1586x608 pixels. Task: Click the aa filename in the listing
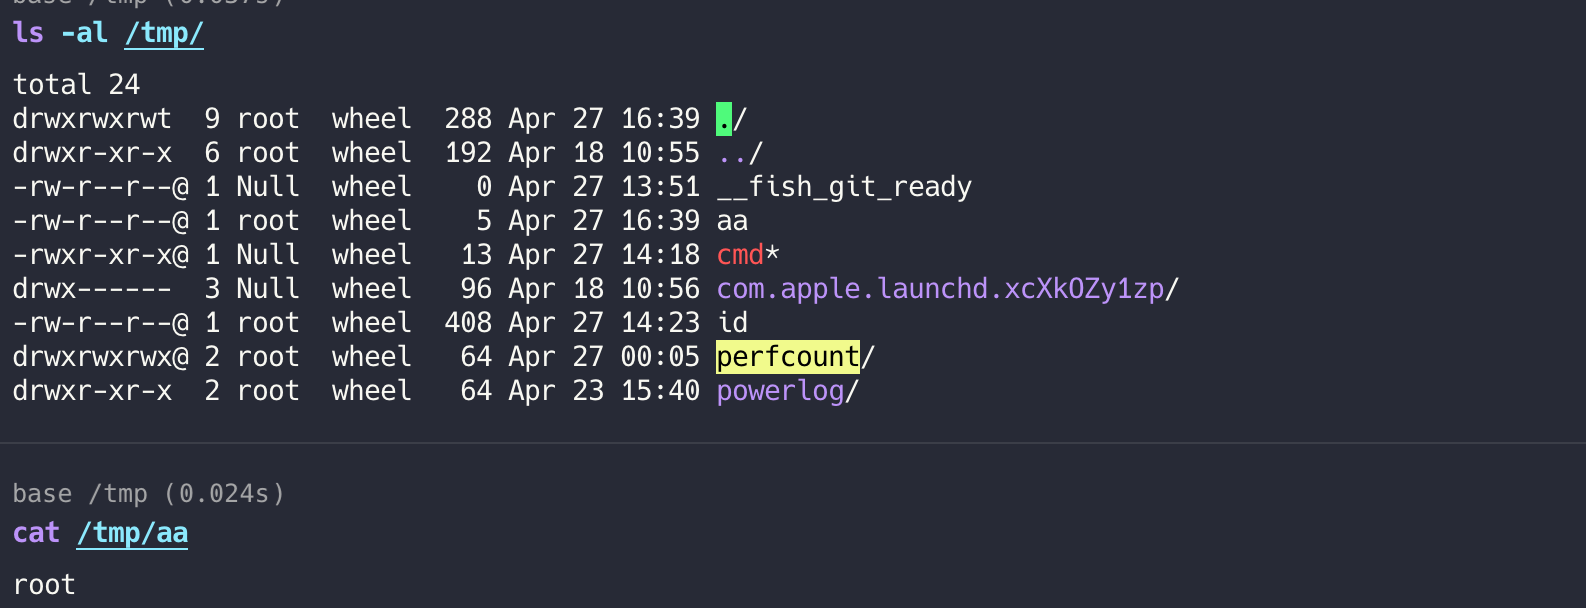tap(732, 221)
